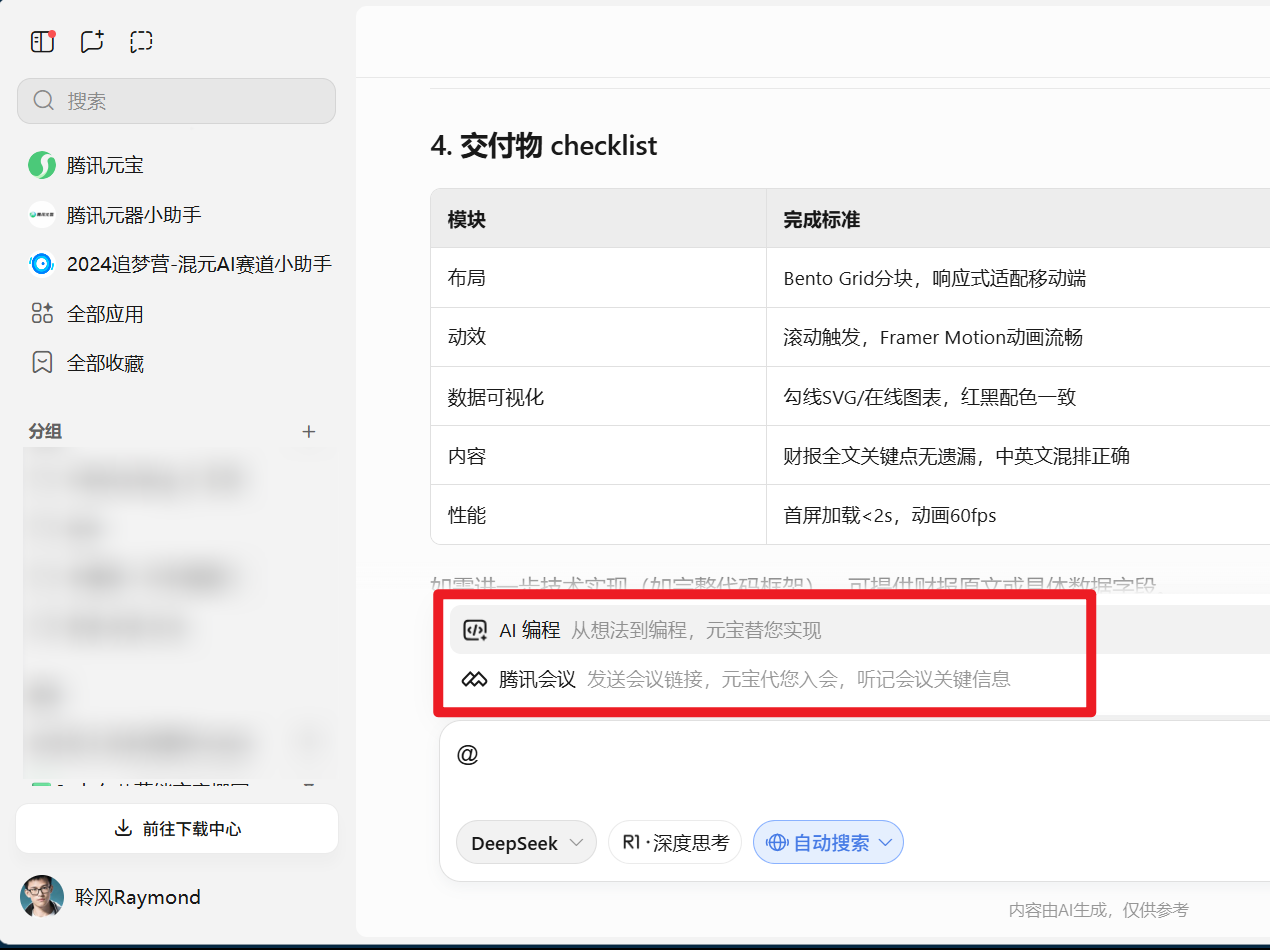Click the cell starting with 勾线SVG/在线图表
1270x950 pixels.
(1018, 397)
